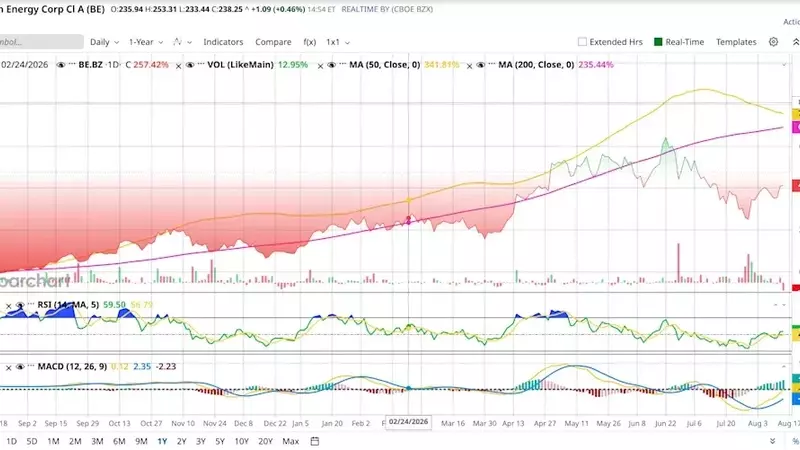Screen dimensions: 800x450
Task: Open the f(x) expressions menu
Action: point(310,42)
